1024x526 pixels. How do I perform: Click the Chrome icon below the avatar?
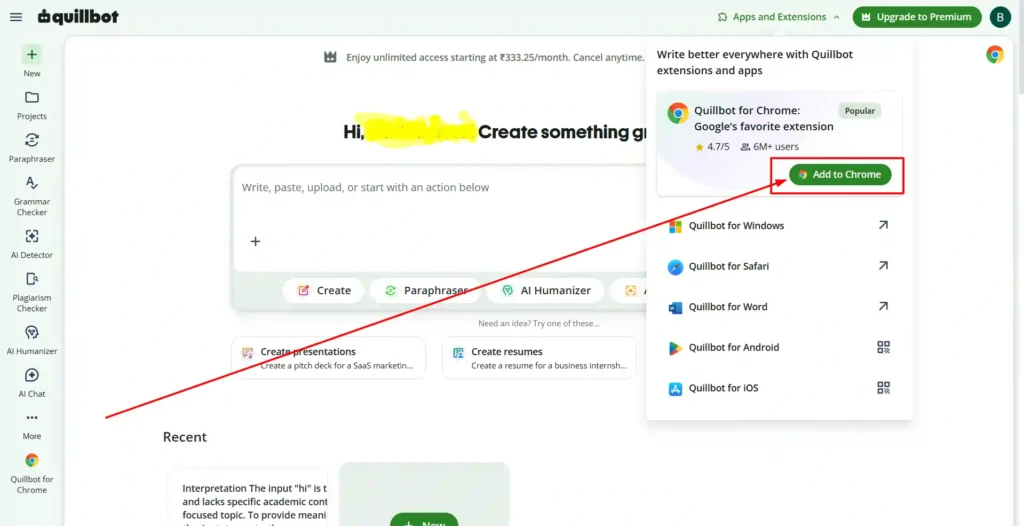click(995, 54)
